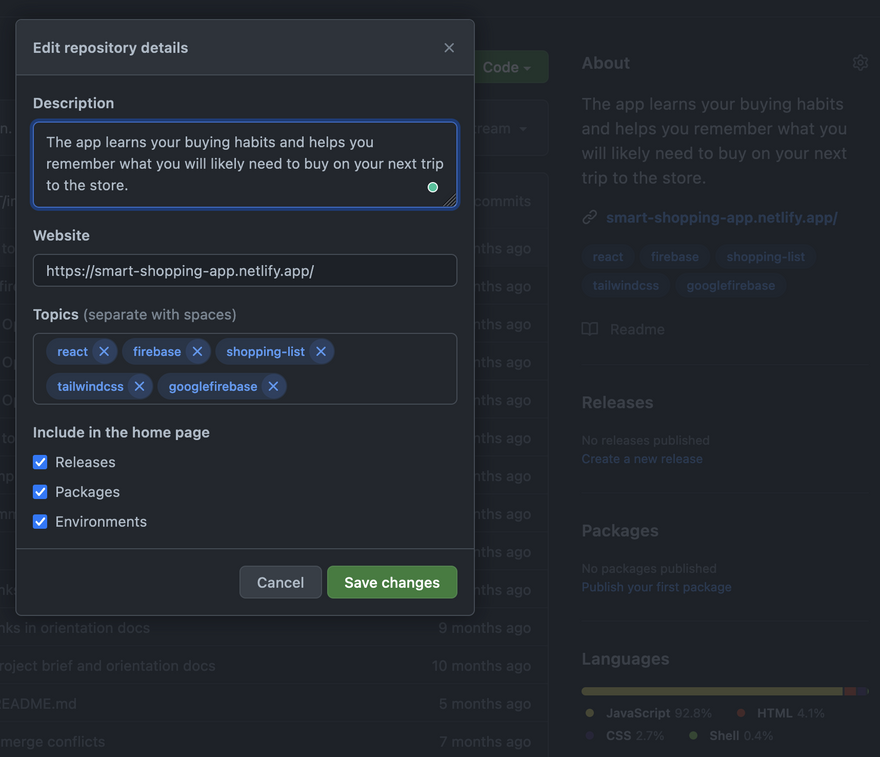Remove the shopping-list topic tag
880x757 pixels.
(x=320, y=352)
